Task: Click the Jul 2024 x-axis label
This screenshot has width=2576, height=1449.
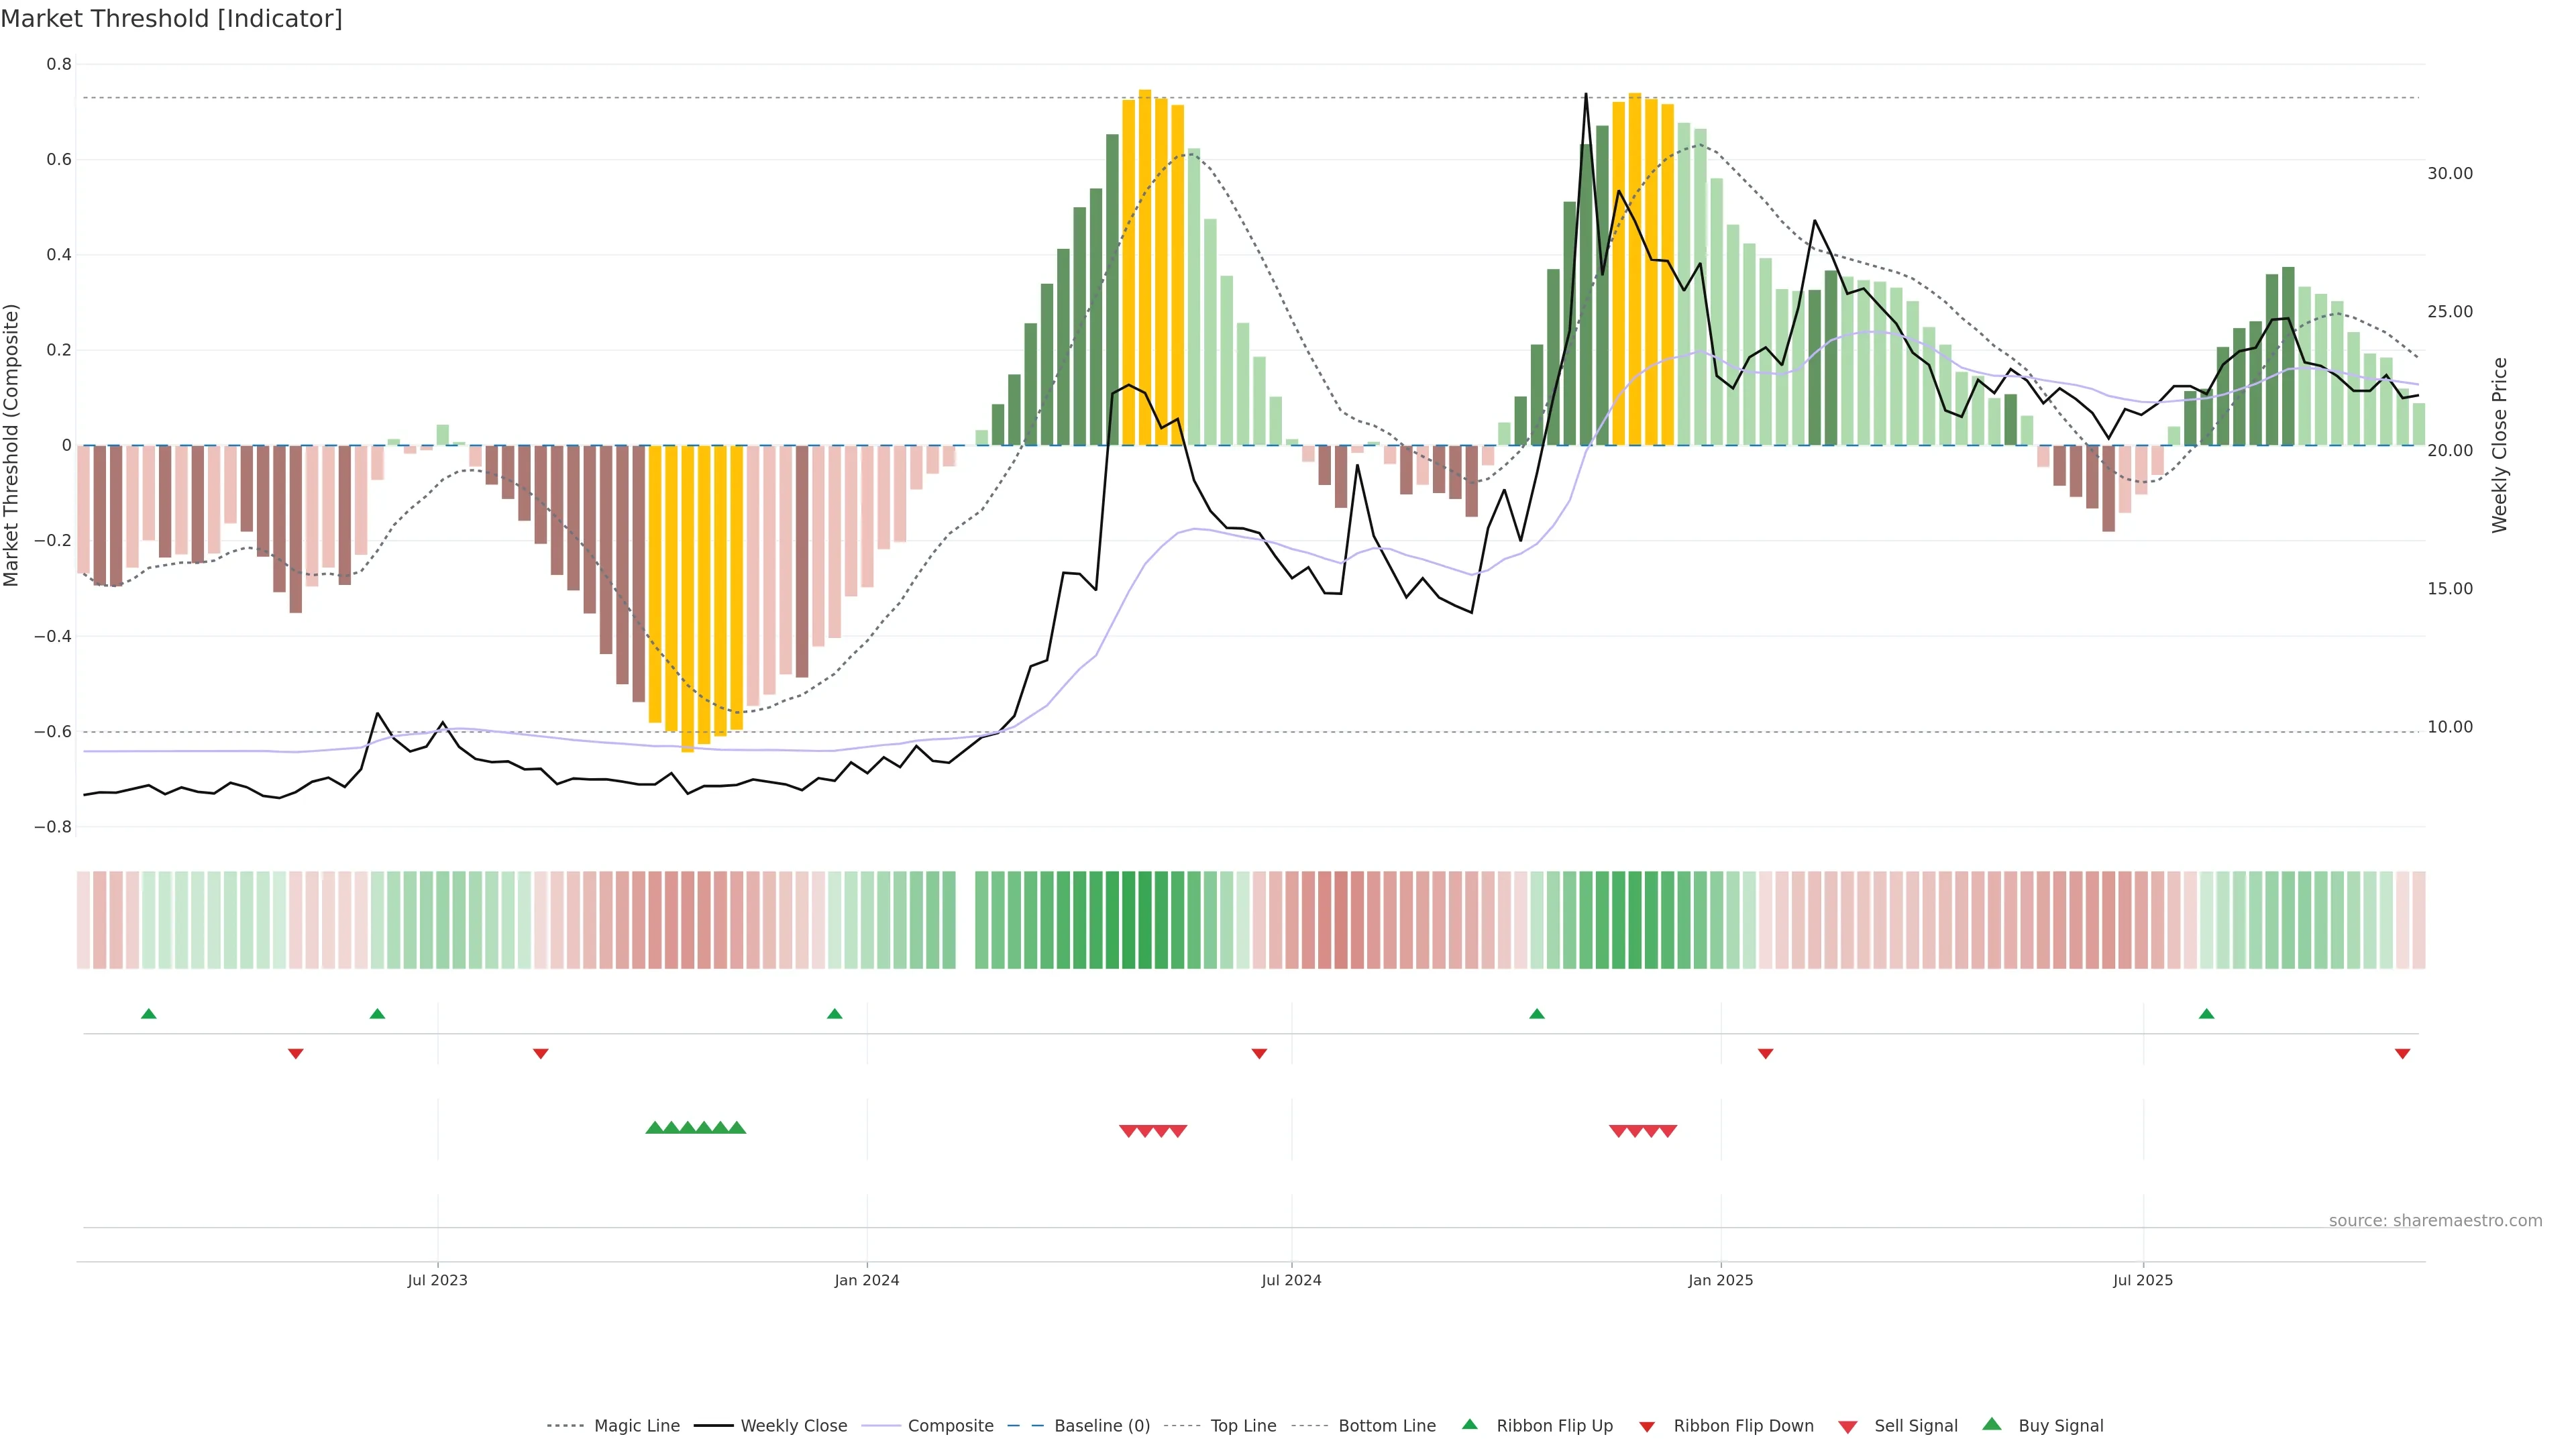Action: point(1291,1280)
